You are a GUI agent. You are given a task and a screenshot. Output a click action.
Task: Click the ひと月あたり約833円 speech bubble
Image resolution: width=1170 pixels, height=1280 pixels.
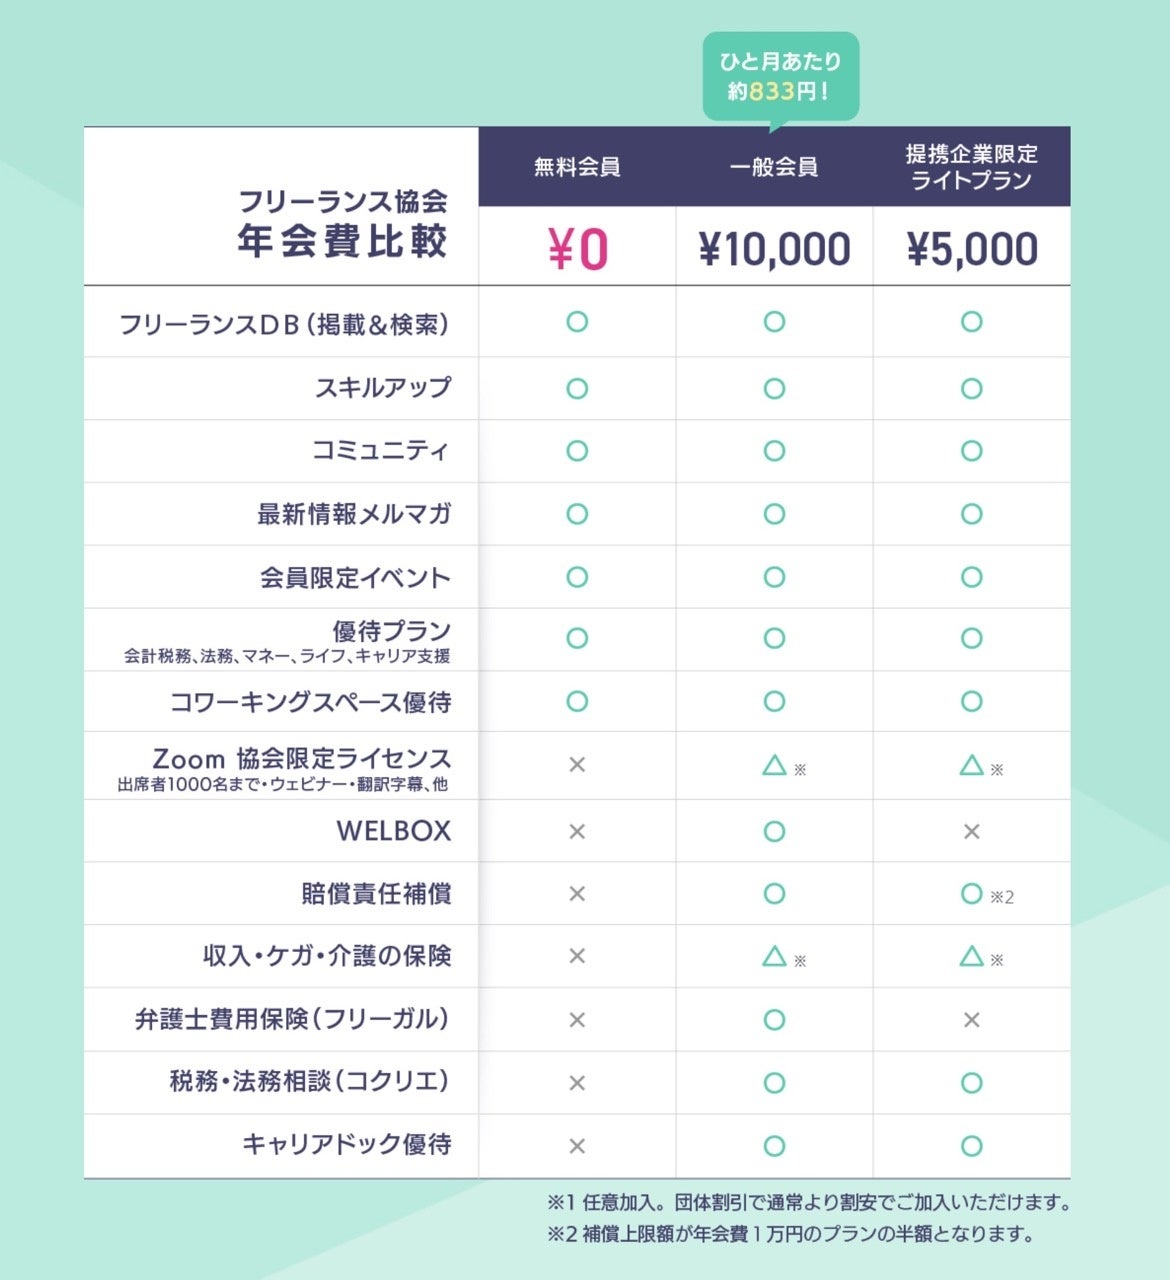[x=780, y=76]
